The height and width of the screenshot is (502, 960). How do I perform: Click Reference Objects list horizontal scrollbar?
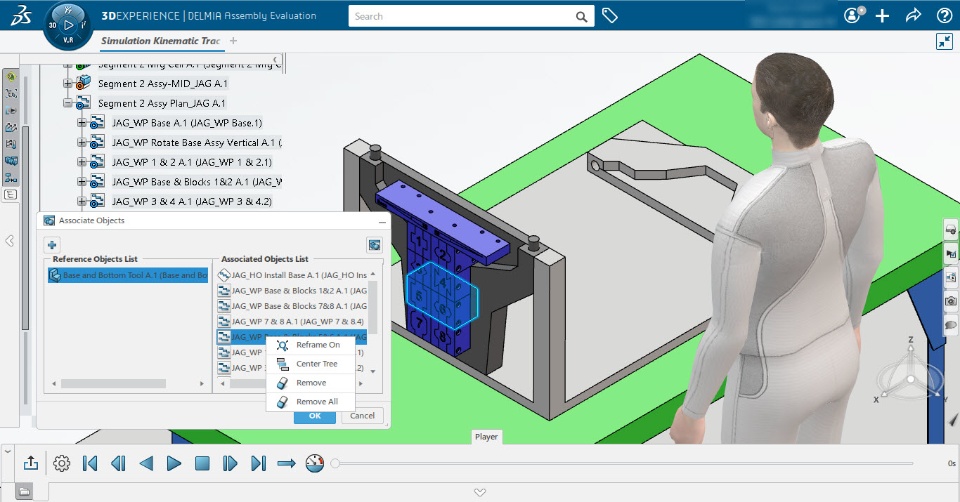tap(113, 384)
